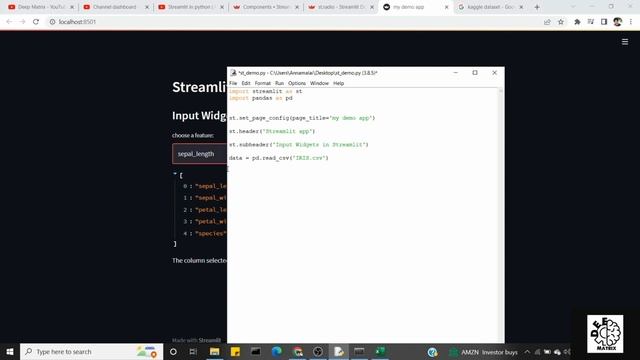
Task: Open Microsoft Edge from the taskbar
Action: (x=277, y=351)
